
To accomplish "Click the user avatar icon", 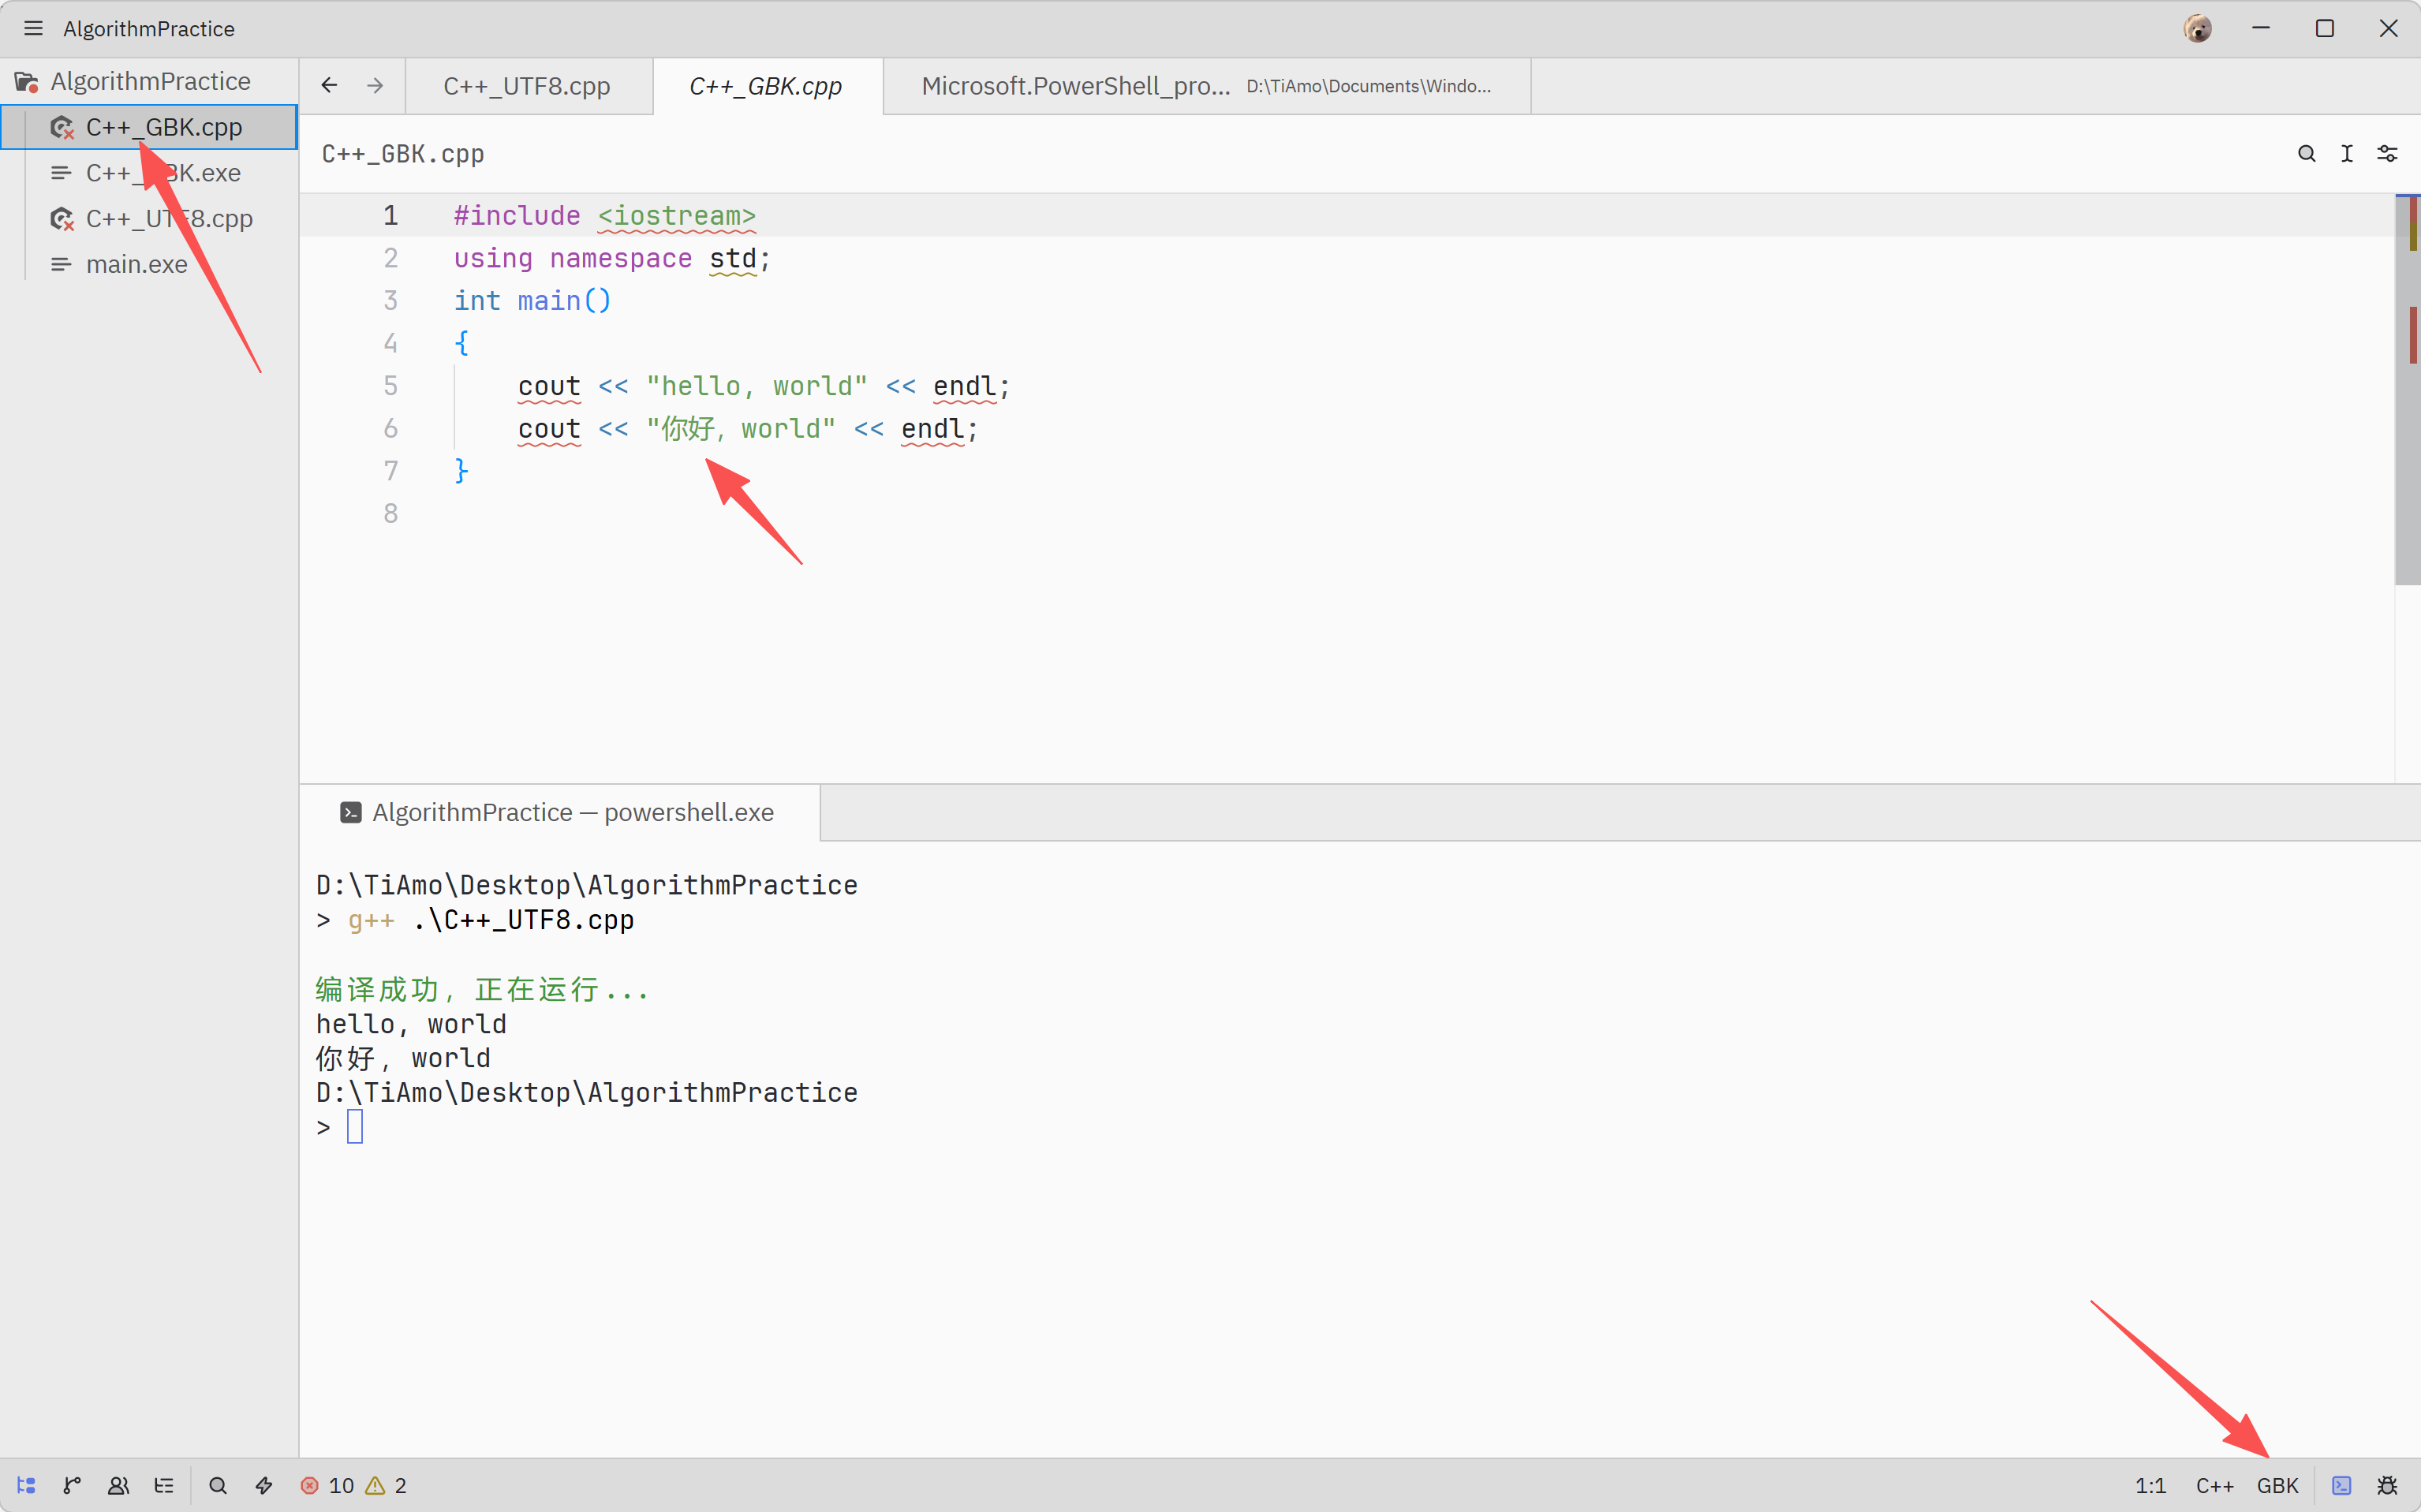I will 2197,28.
